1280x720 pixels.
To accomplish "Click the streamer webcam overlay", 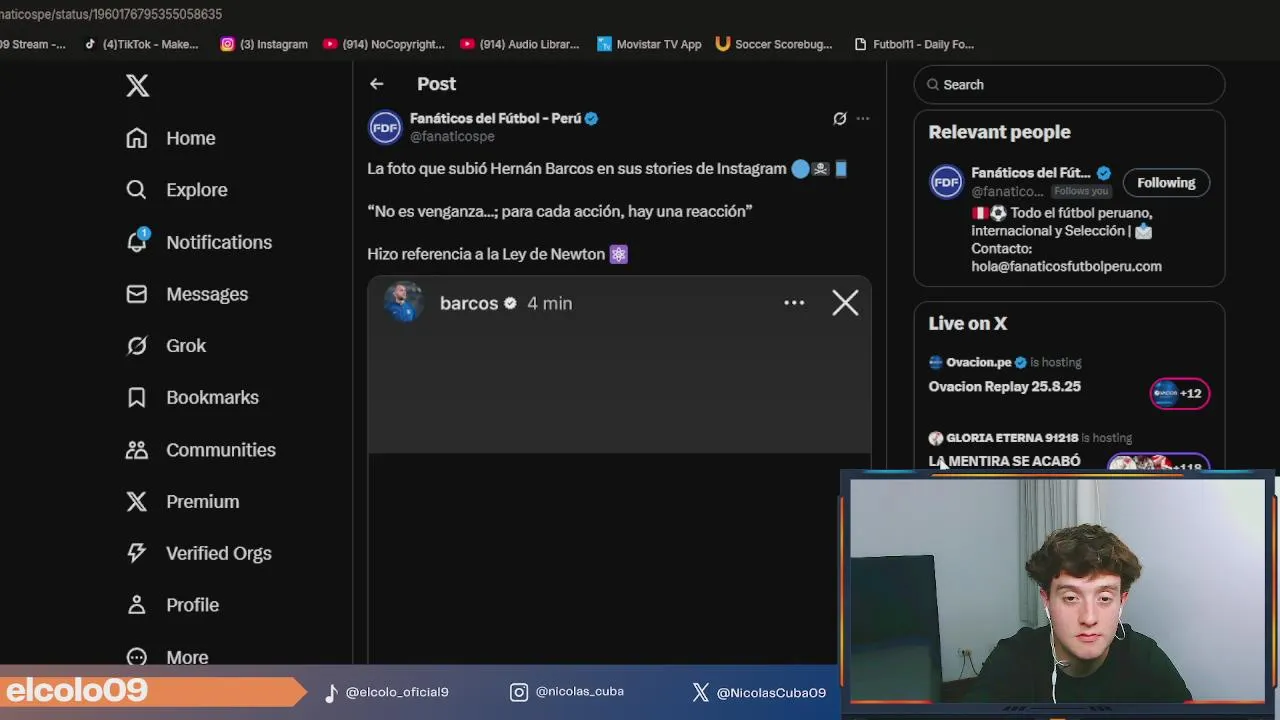I will [1057, 591].
